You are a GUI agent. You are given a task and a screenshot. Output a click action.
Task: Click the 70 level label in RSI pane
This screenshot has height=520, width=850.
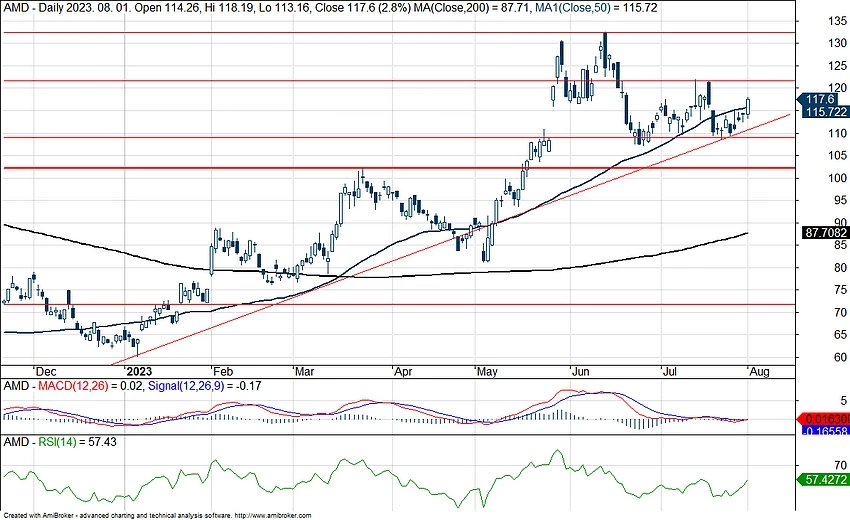pos(841,465)
